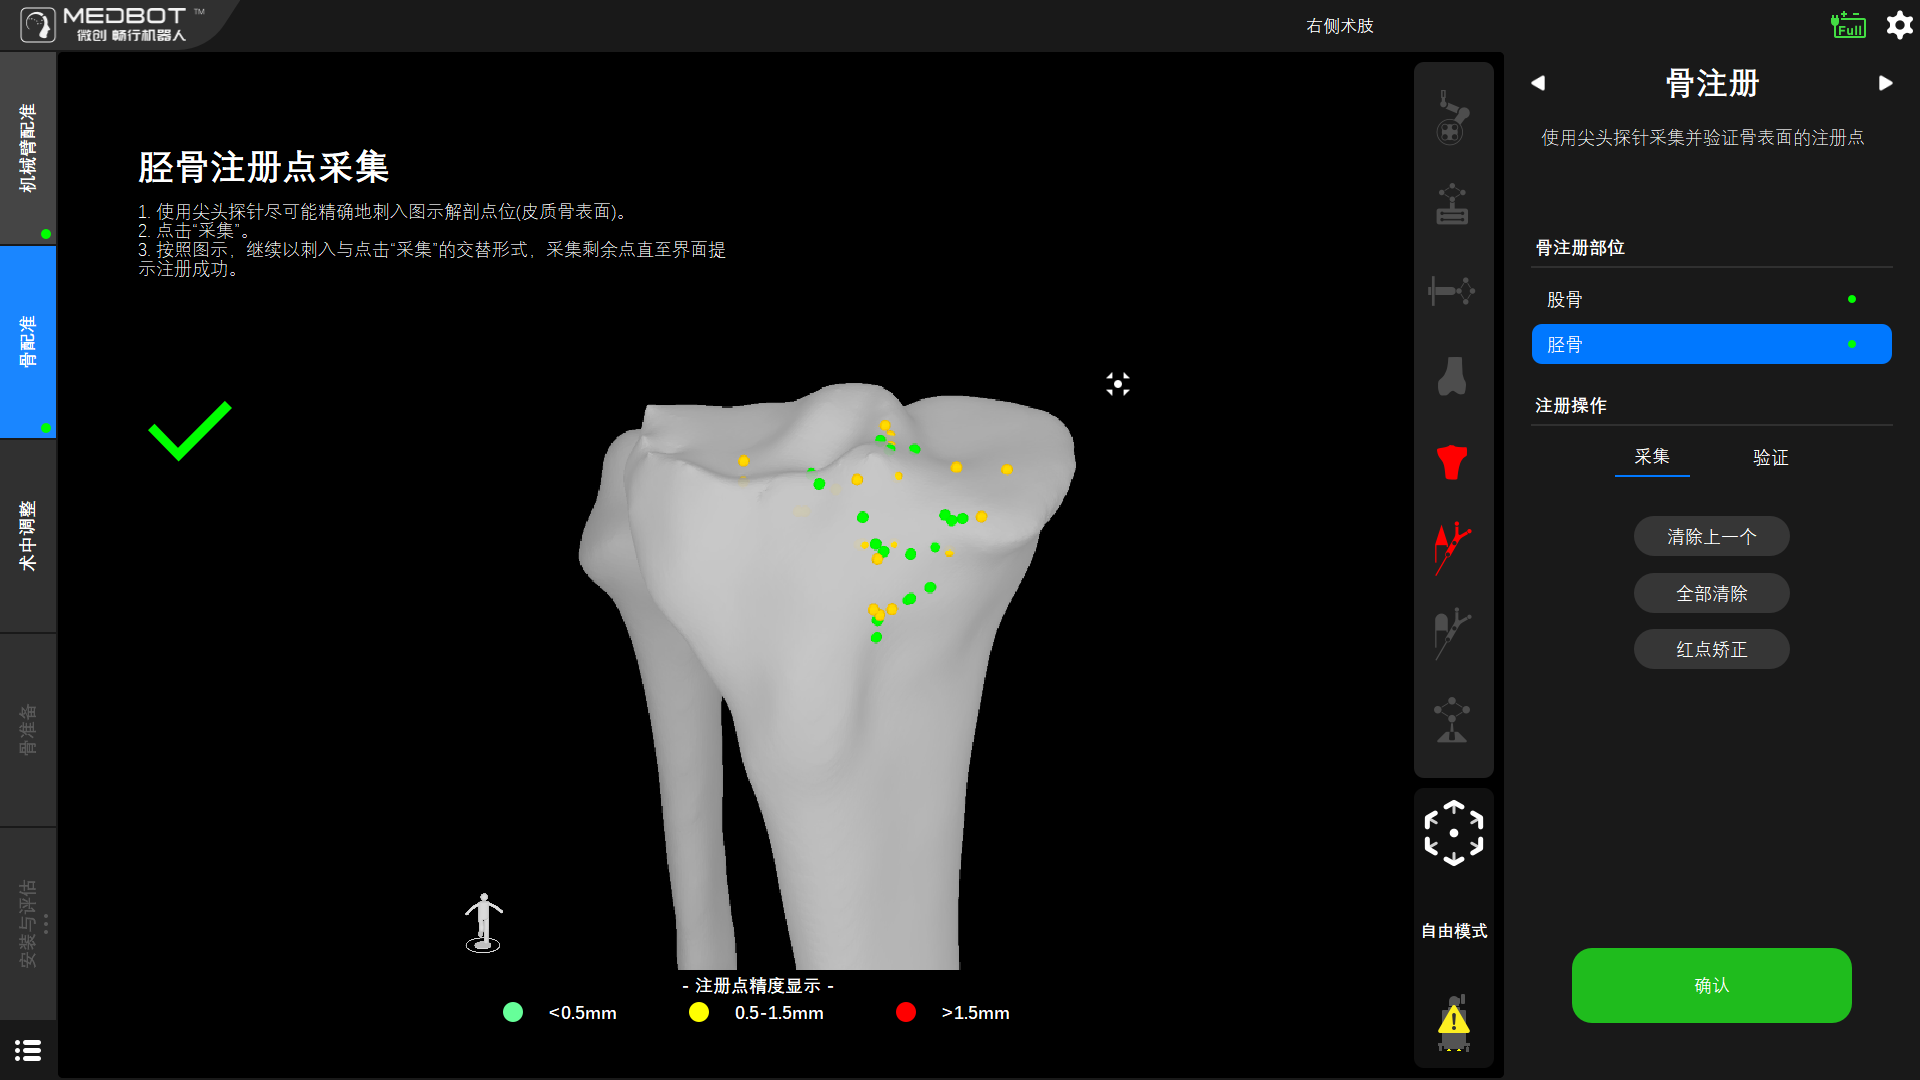Switch to the 验证 tab

[1770, 457]
